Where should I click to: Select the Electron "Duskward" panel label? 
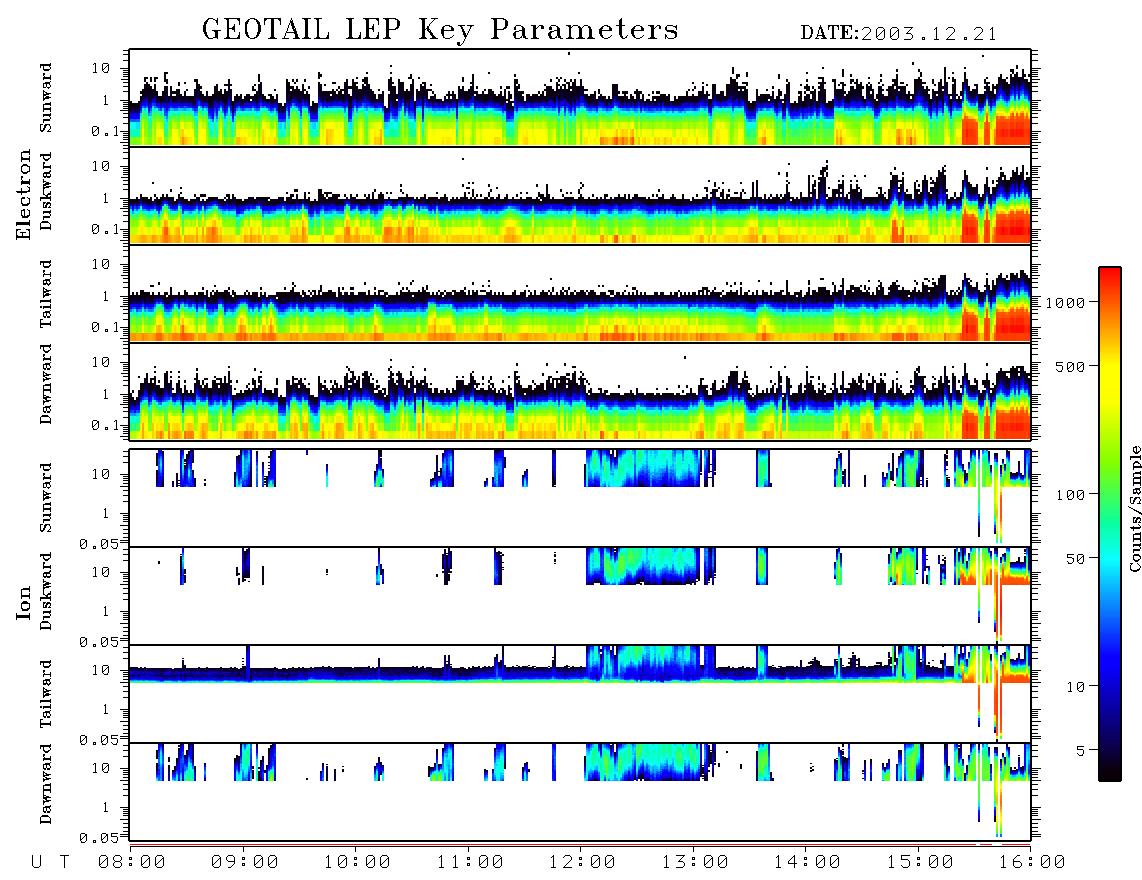pos(46,191)
